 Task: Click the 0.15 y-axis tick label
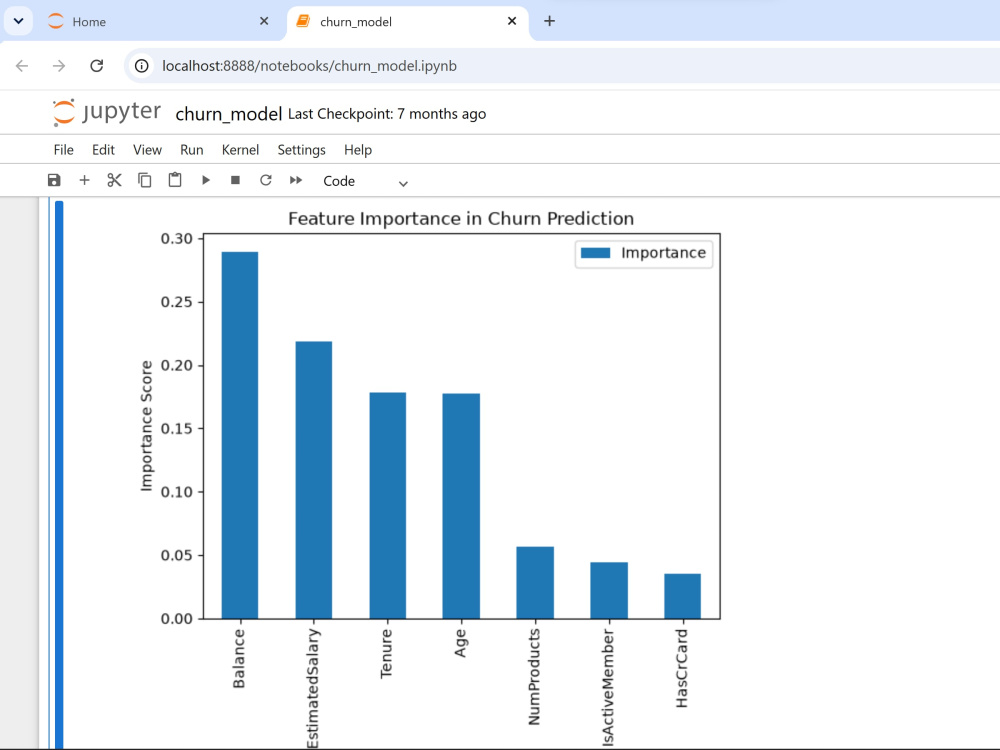[x=177, y=429]
